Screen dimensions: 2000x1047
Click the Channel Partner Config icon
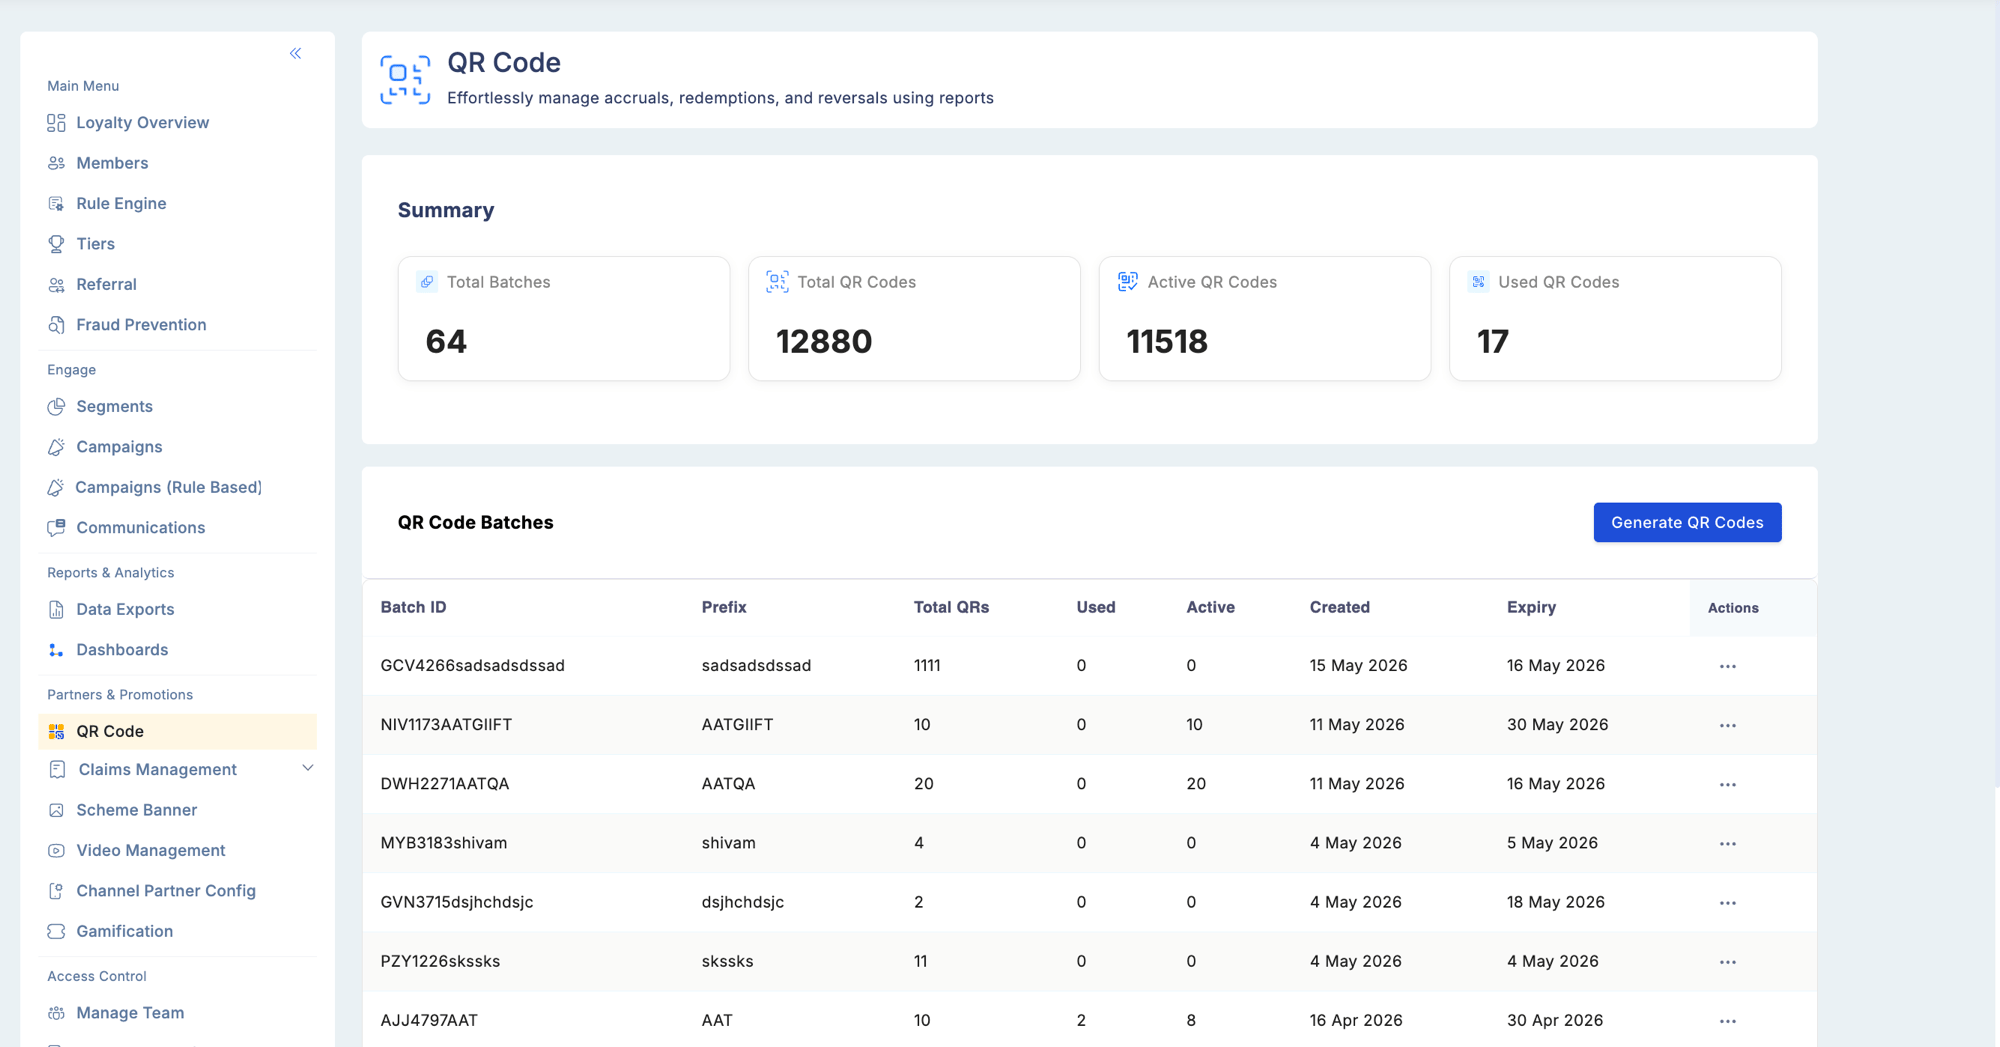pos(56,891)
